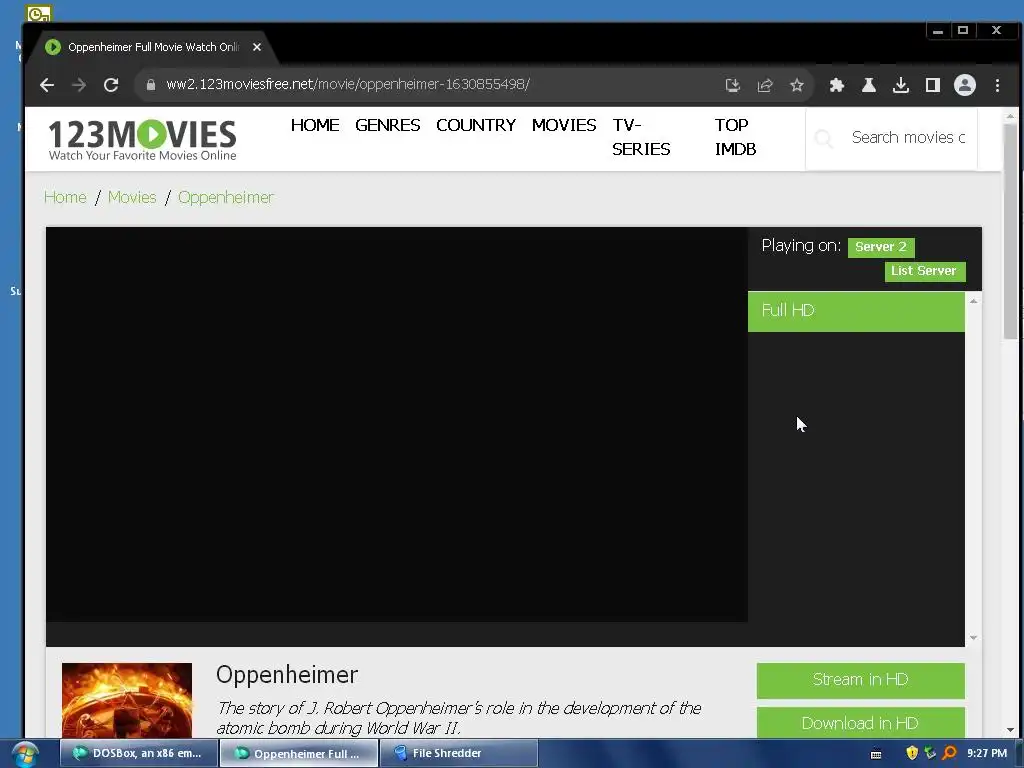Click the Oppenheimer movie title heading
Viewport: 1024px width, 768px height.
coord(287,675)
